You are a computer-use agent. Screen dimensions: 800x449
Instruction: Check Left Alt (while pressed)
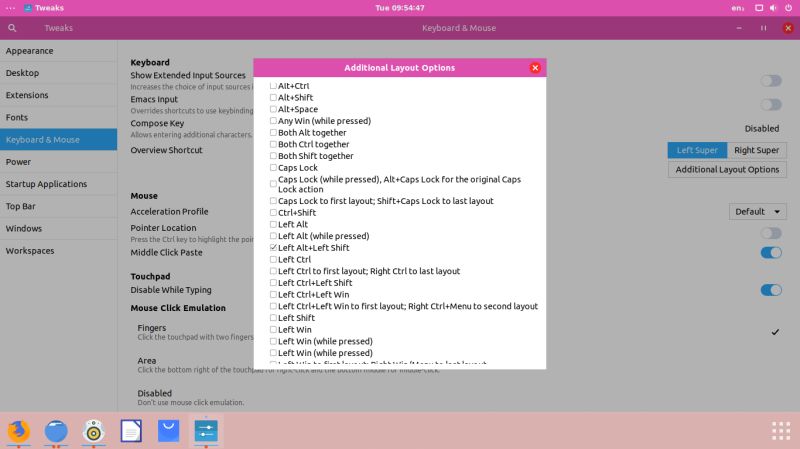pos(273,236)
